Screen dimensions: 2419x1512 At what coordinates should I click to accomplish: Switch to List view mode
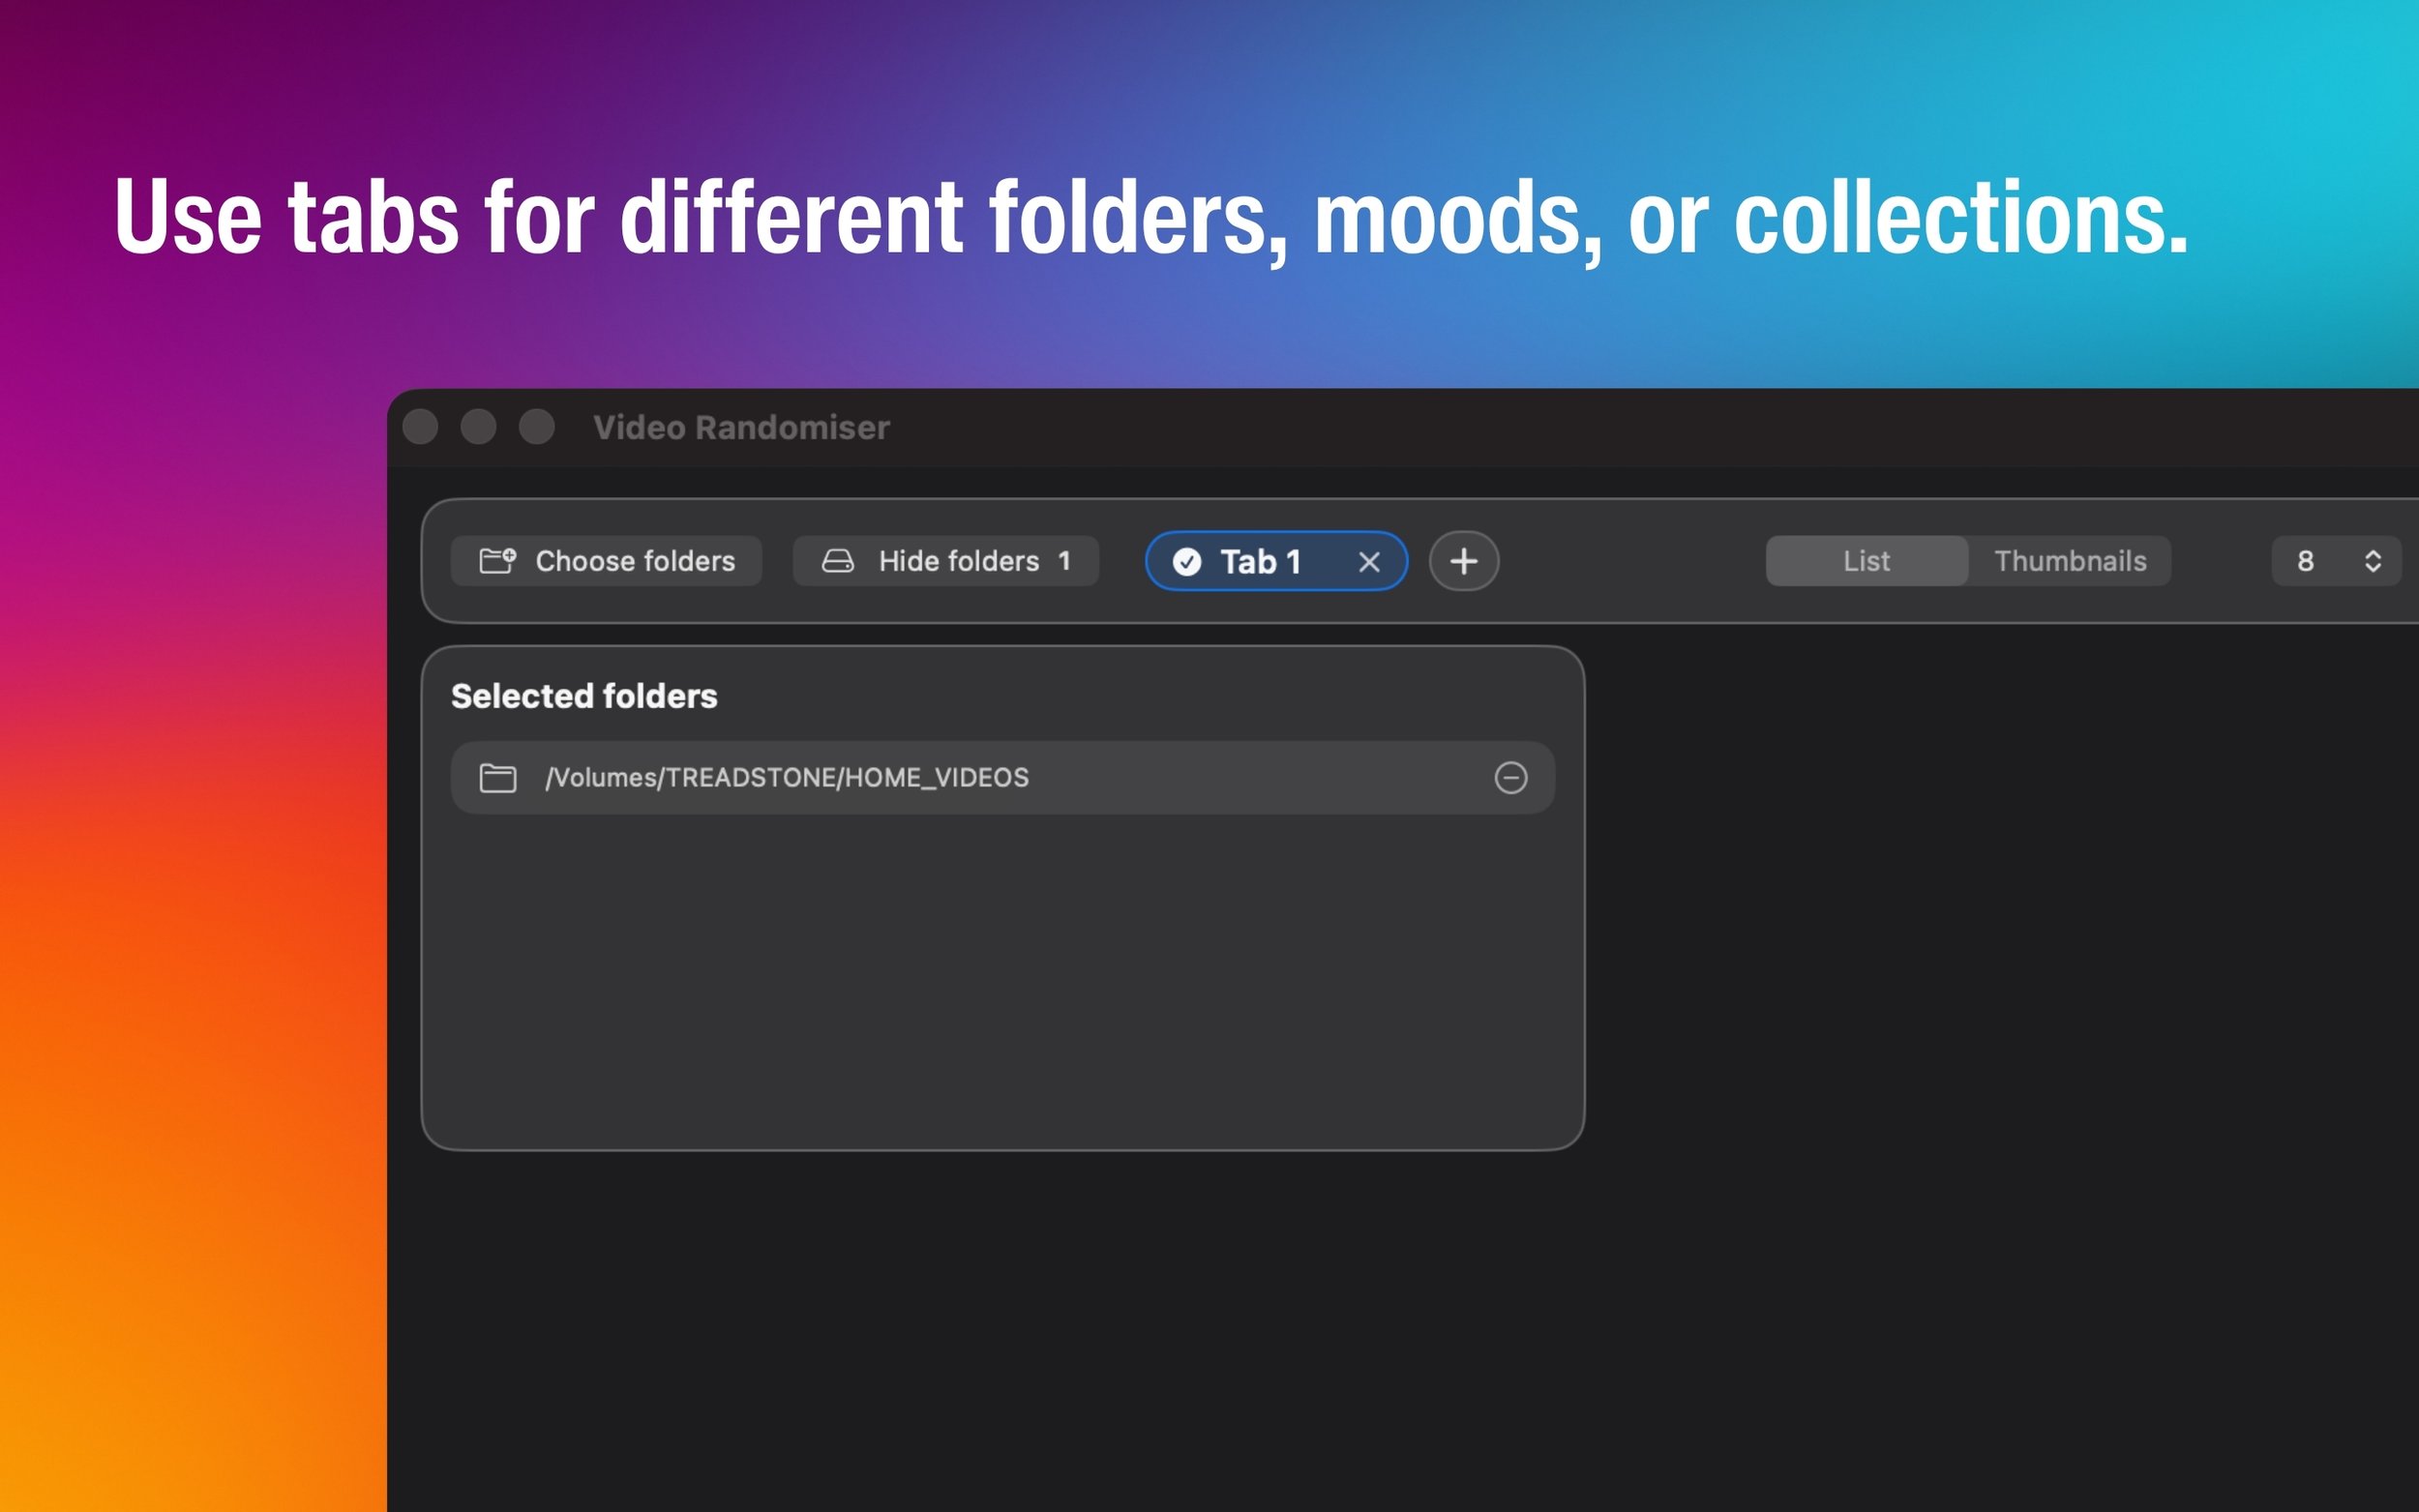click(1866, 561)
